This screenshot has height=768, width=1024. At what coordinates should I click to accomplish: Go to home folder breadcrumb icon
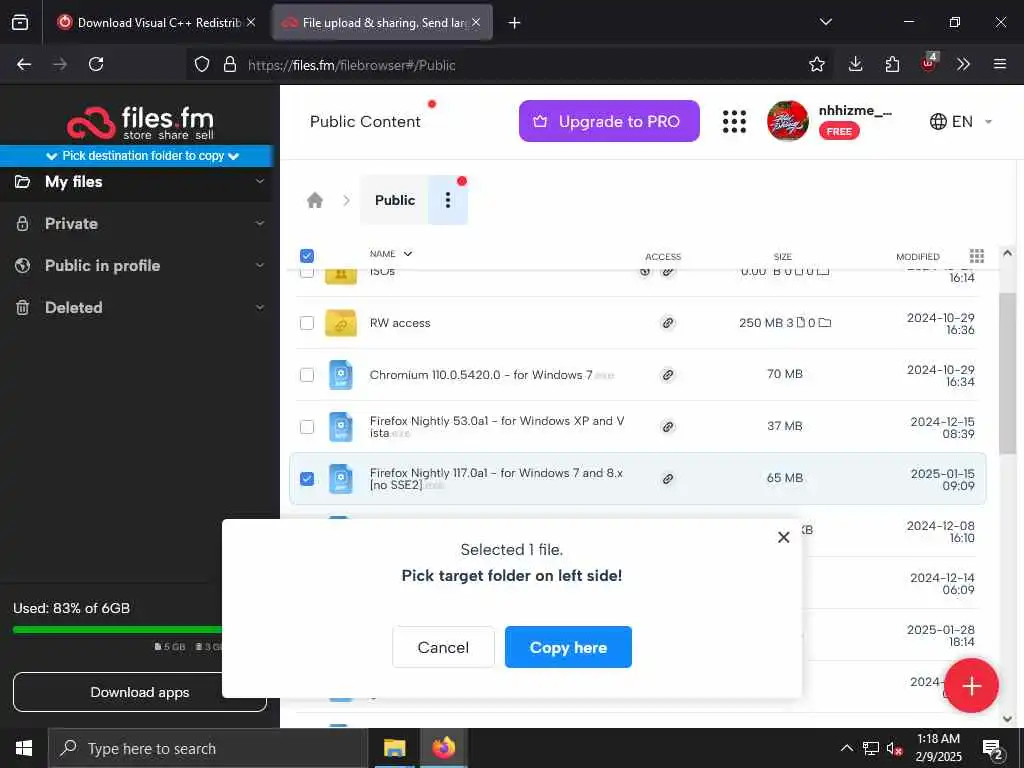(x=315, y=200)
